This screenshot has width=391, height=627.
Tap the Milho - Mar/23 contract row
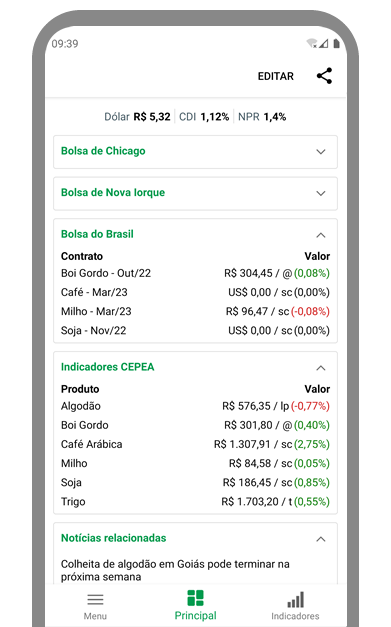[195, 312]
